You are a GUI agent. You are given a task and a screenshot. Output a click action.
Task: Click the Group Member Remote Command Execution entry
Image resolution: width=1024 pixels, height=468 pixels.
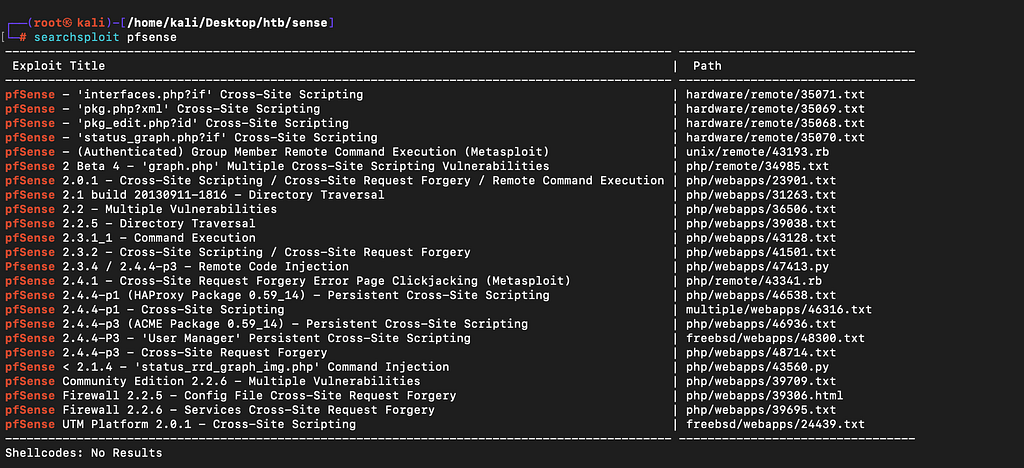point(278,152)
